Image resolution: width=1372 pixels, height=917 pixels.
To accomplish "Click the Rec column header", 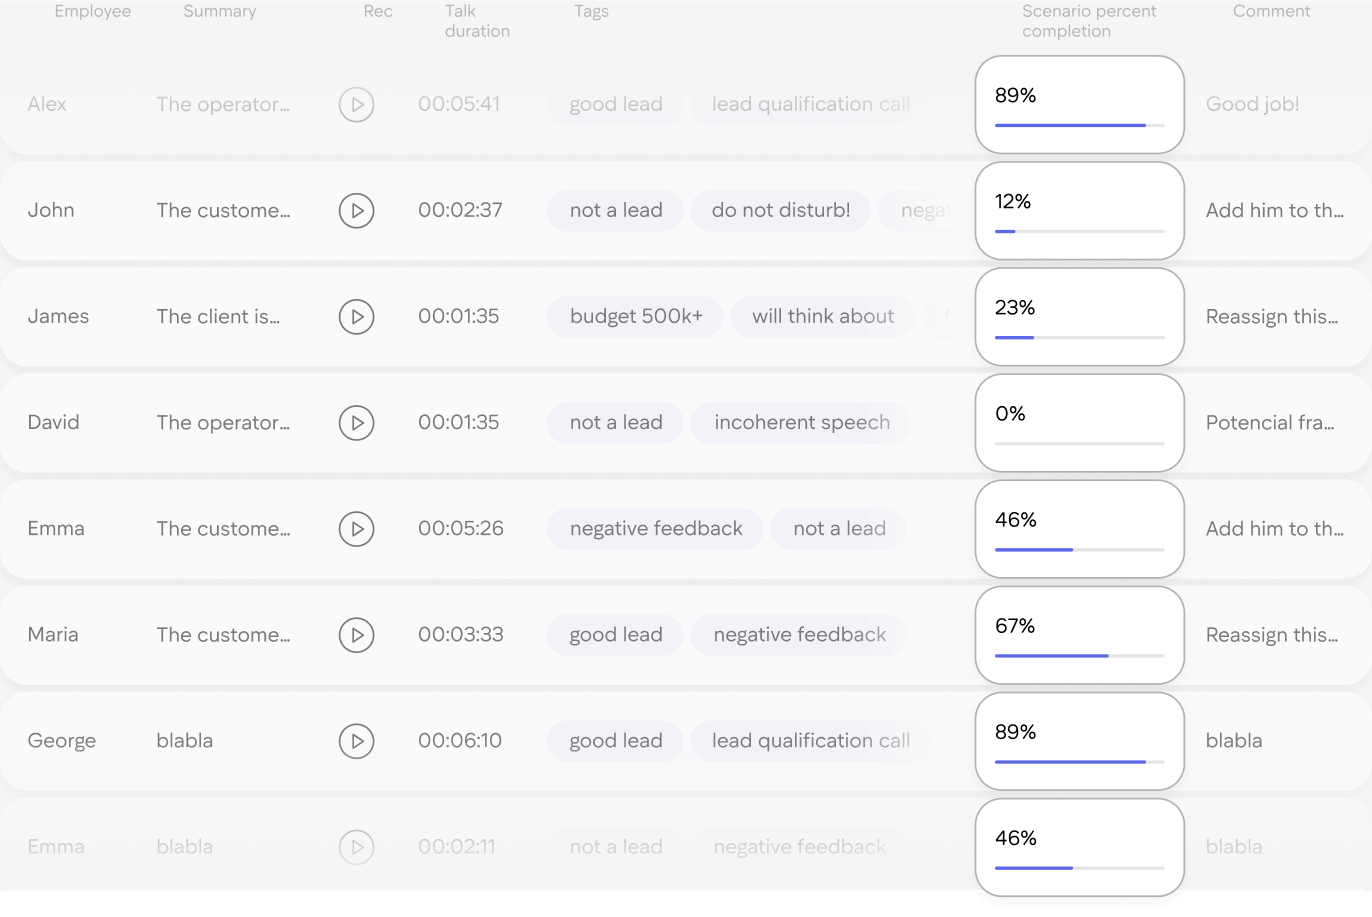I will pos(378,12).
